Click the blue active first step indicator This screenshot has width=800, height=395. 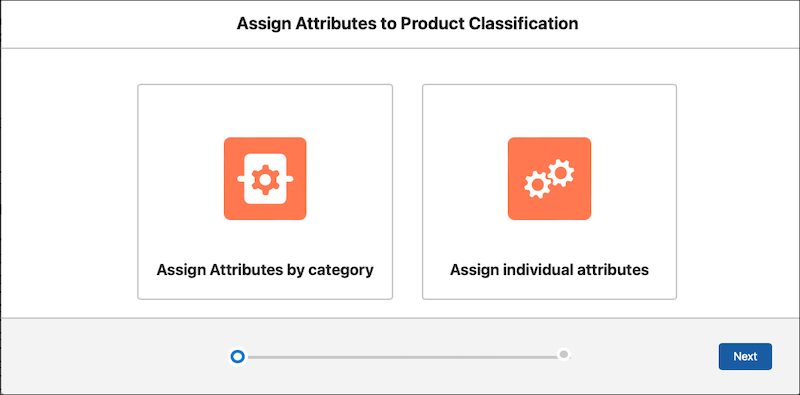(237, 356)
